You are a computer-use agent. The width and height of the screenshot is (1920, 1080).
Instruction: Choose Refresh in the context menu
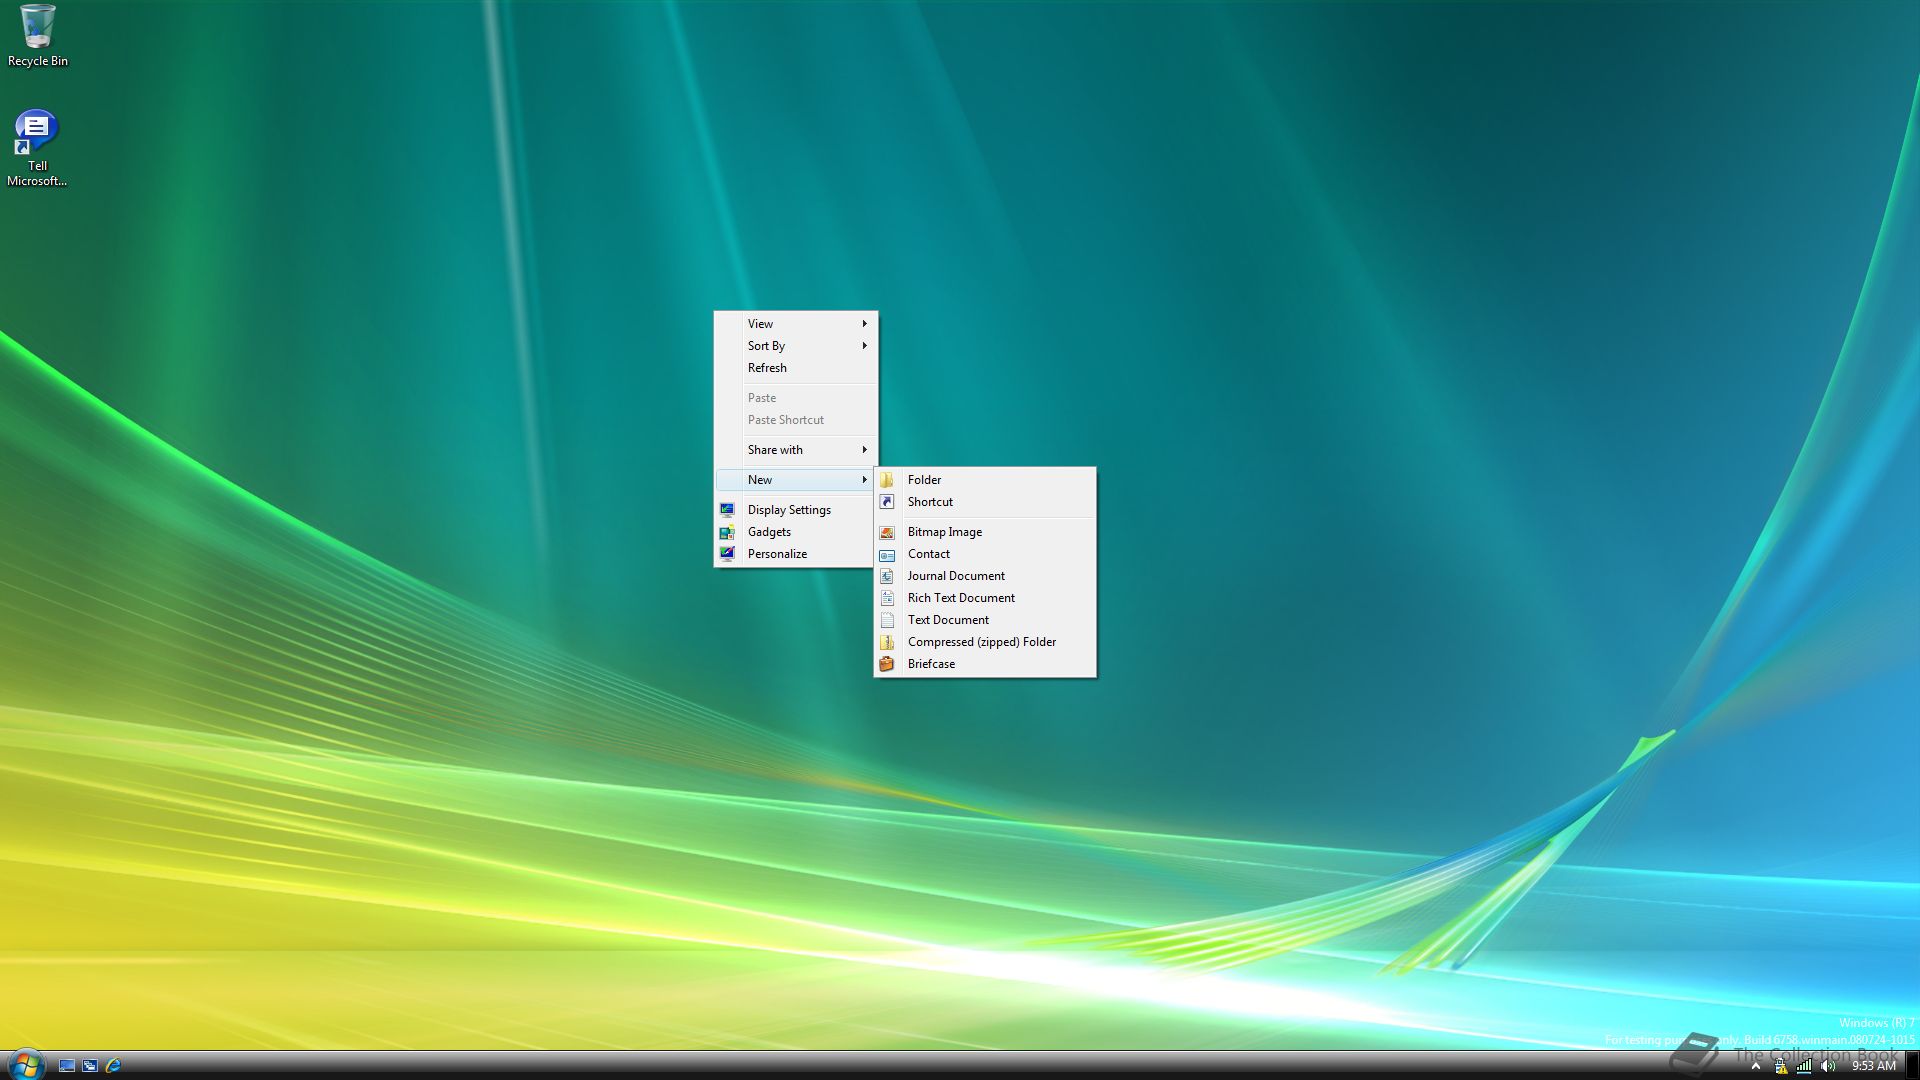point(796,368)
